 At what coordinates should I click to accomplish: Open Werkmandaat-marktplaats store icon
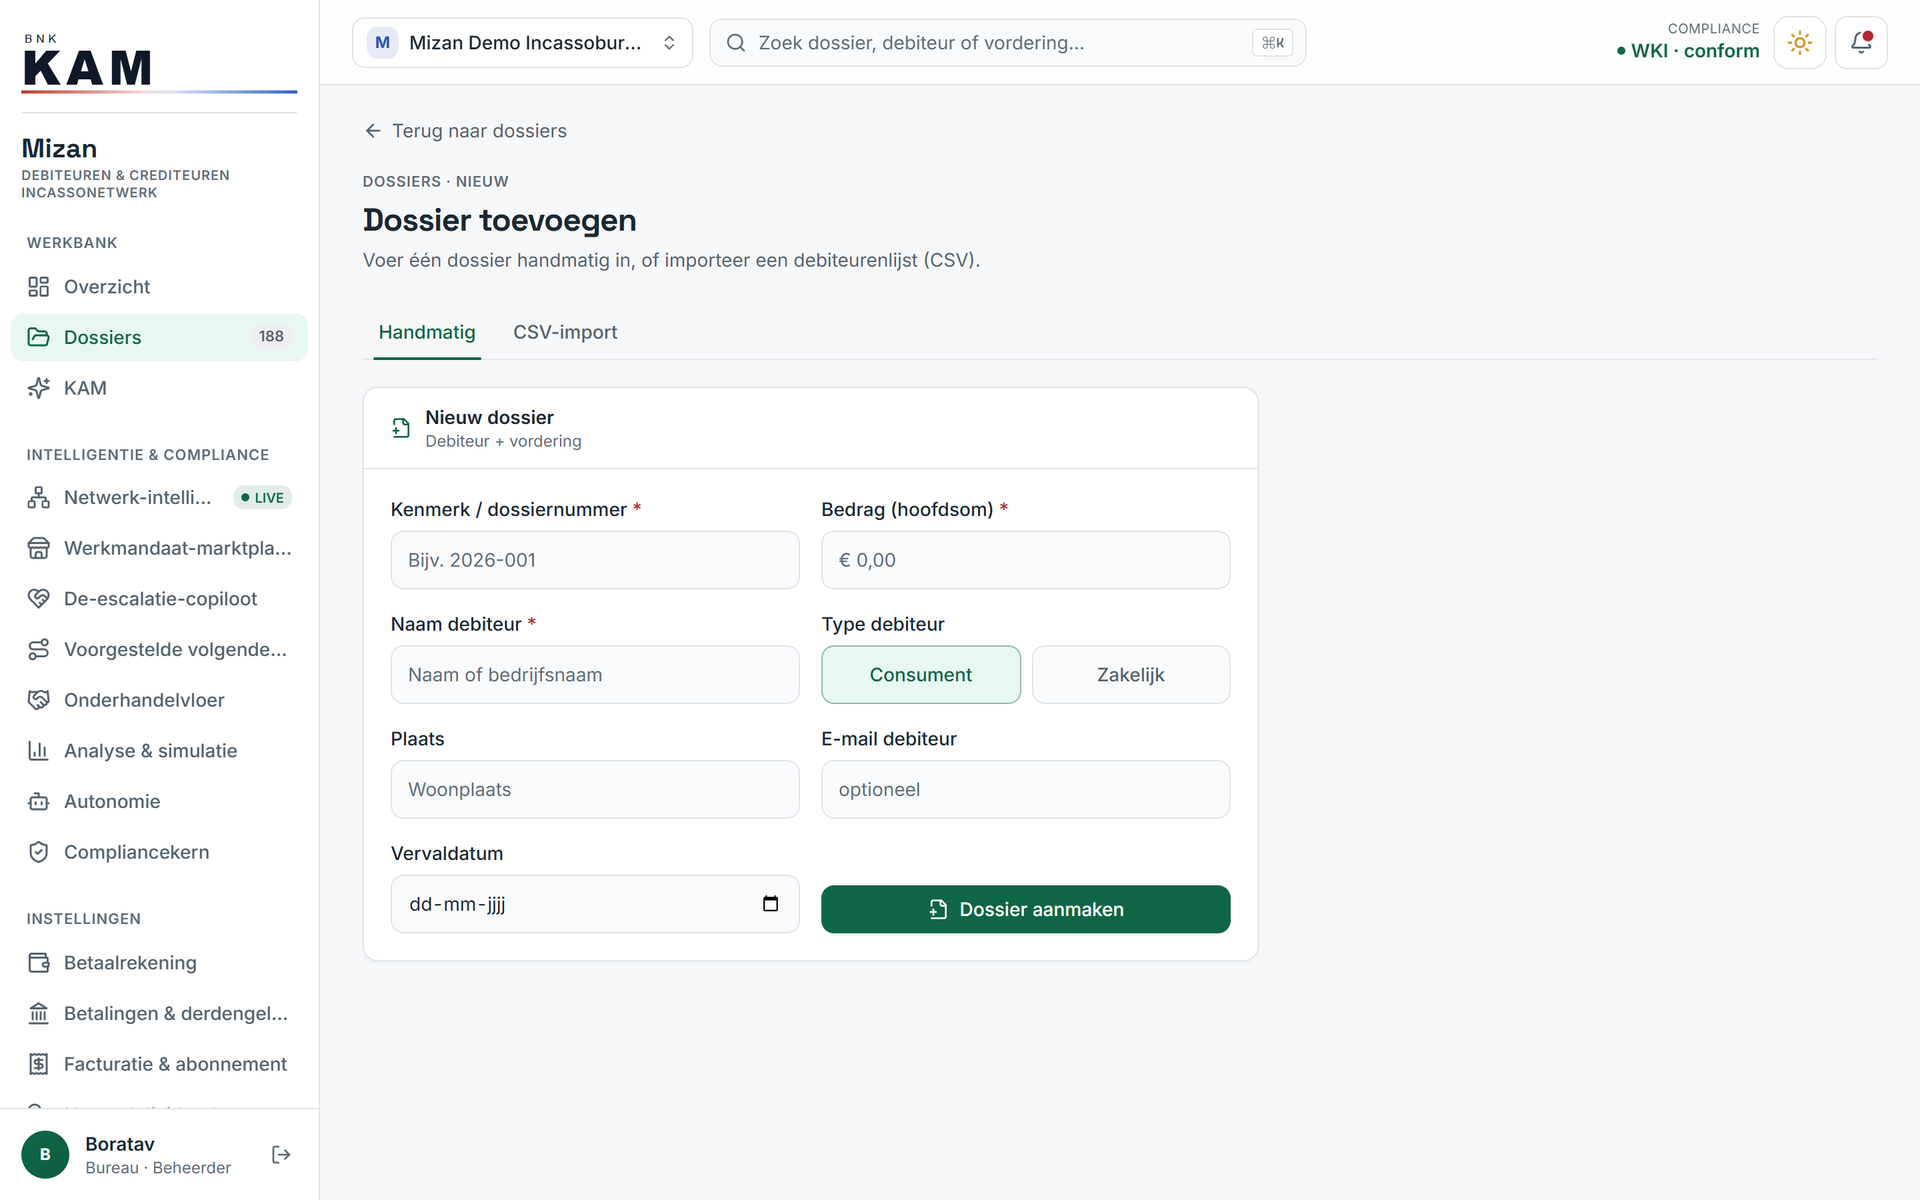38,548
